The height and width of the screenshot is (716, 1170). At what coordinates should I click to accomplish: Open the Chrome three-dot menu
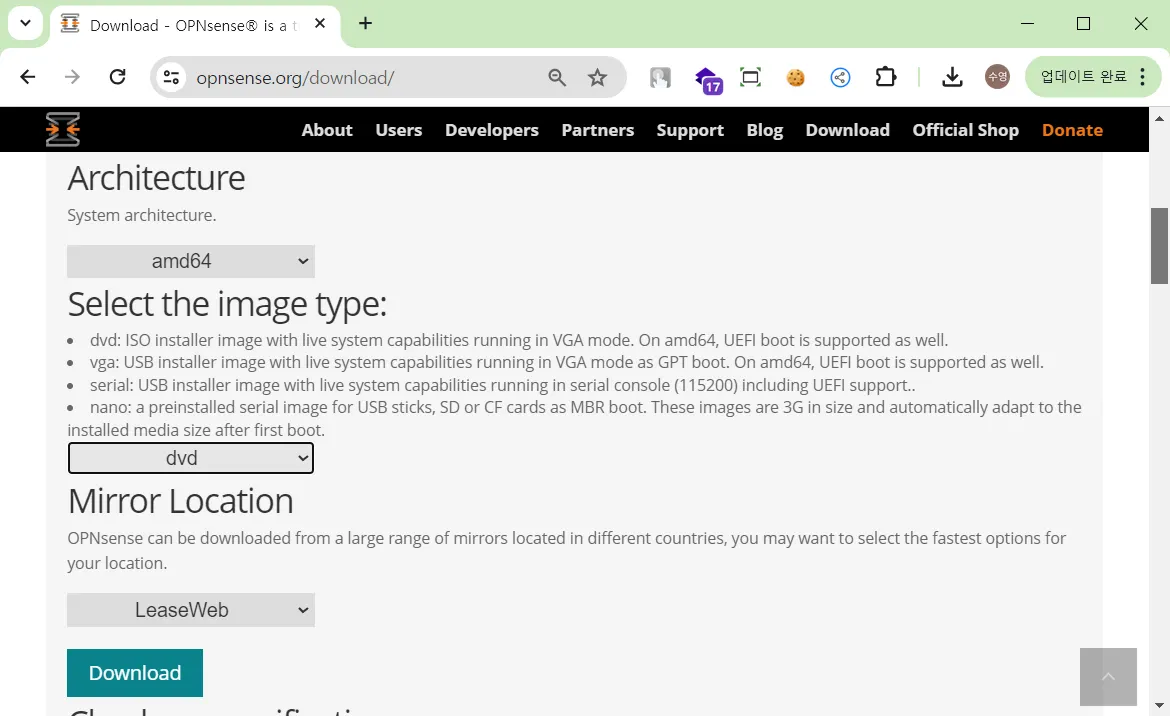click(1142, 77)
